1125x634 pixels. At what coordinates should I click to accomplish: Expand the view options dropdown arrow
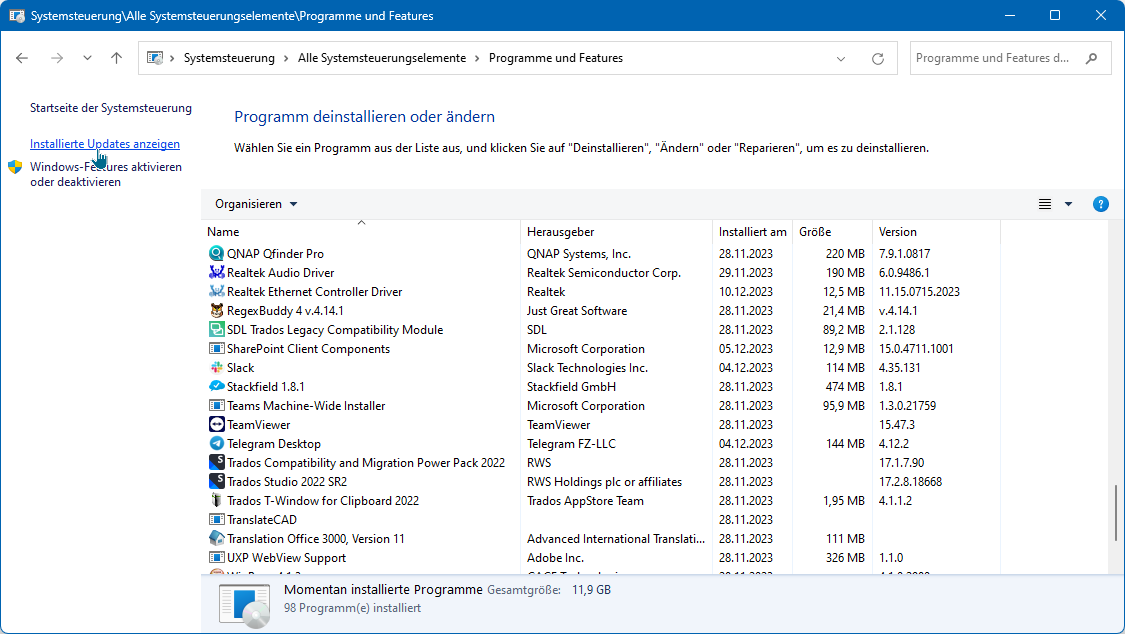coord(1068,204)
